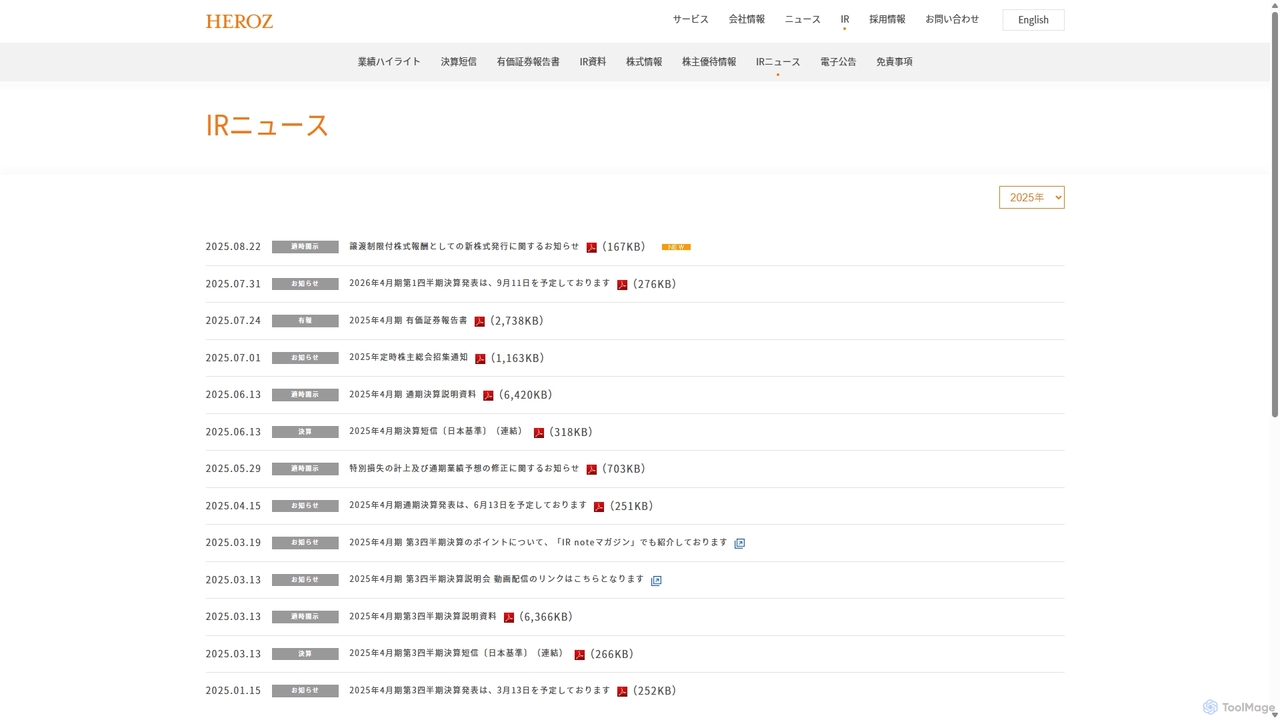Open link 2025年4月期第3四半期決算説明資料
Screen dimensions: 1280x720
(422, 616)
